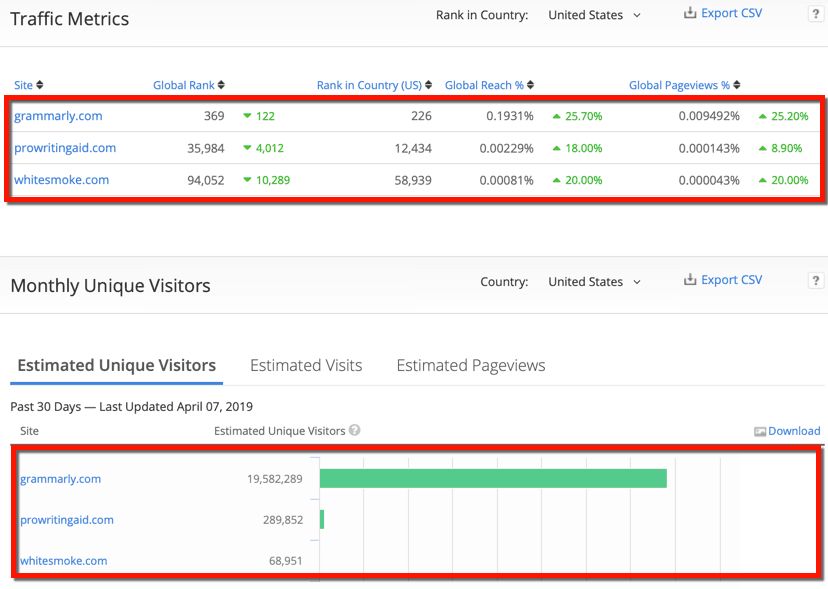Click the global rank value 369

pyautogui.click(x=214, y=116)
